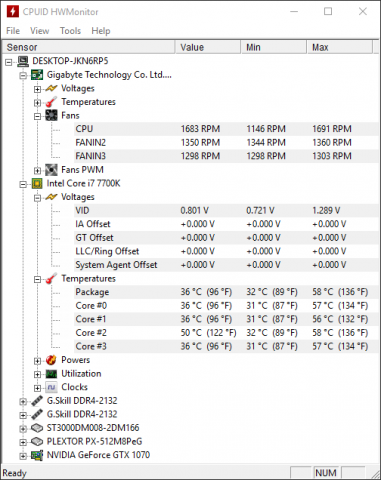Expand the Utilization node
381x480 pixels.
pyautogui.click(x=37, y=374)
